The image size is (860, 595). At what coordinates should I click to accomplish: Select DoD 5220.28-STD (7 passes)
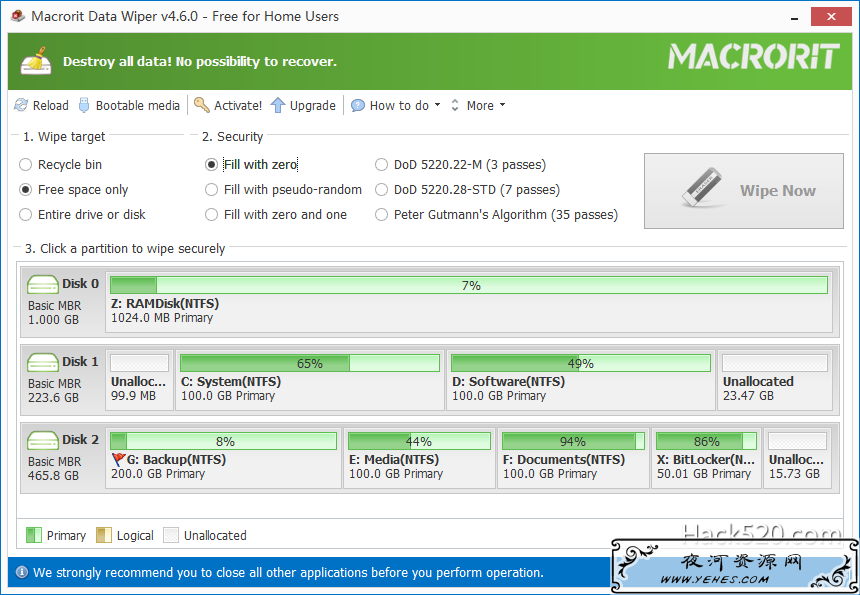[467, 190]
